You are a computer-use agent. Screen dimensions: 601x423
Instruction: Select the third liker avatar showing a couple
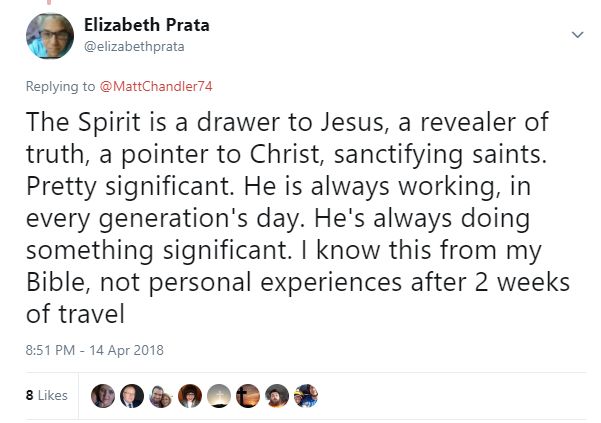160,395
